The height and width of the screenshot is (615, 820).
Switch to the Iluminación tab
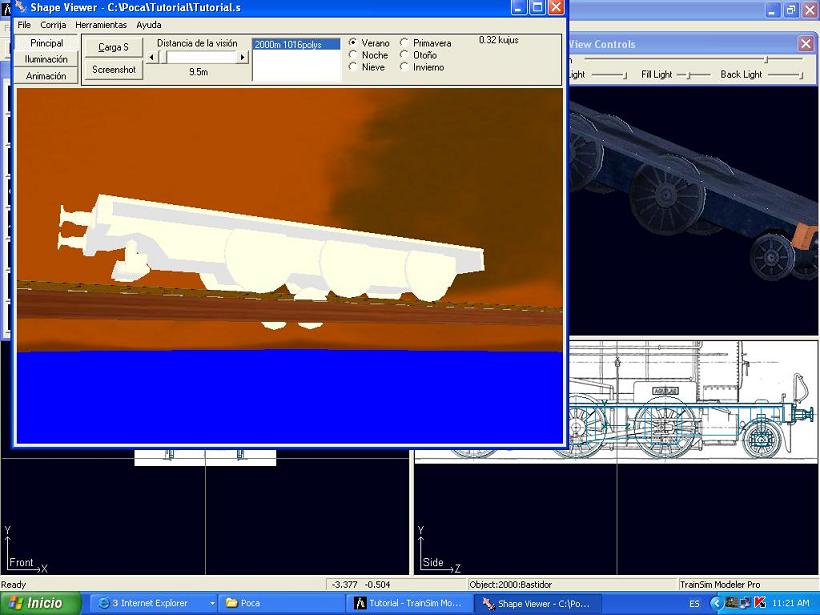click(x=46, y=59)
